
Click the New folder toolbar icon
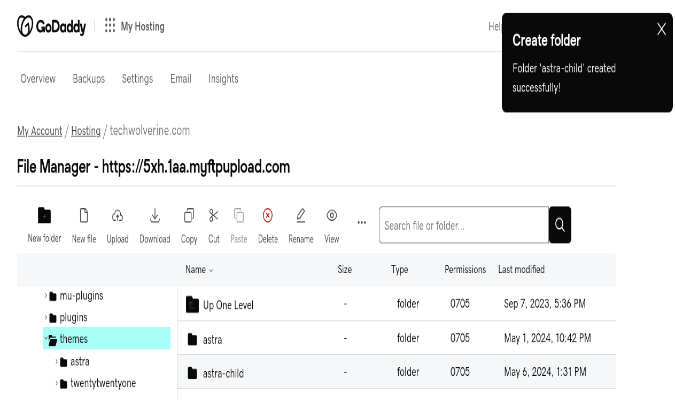coord(44,216)
